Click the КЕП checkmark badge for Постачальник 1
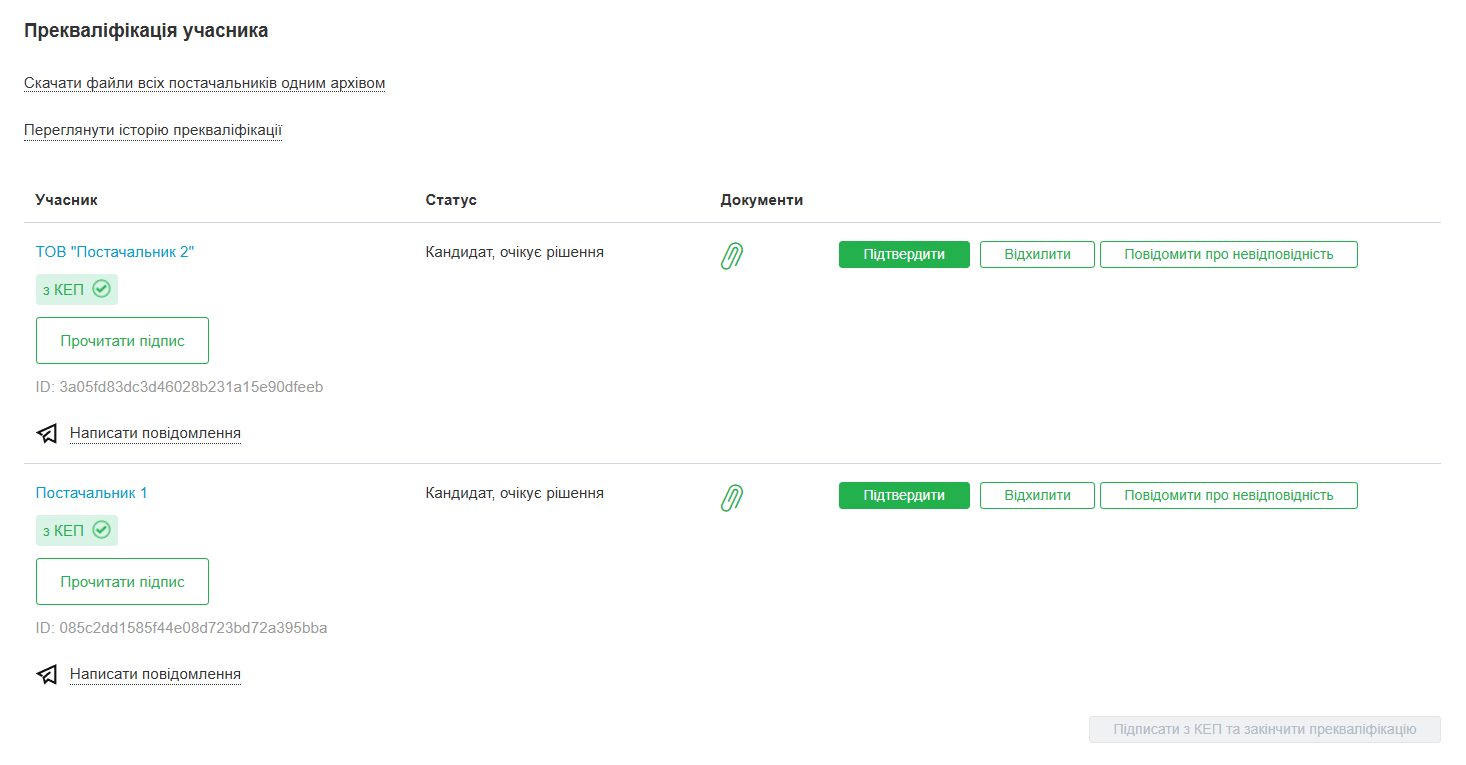 77,530
